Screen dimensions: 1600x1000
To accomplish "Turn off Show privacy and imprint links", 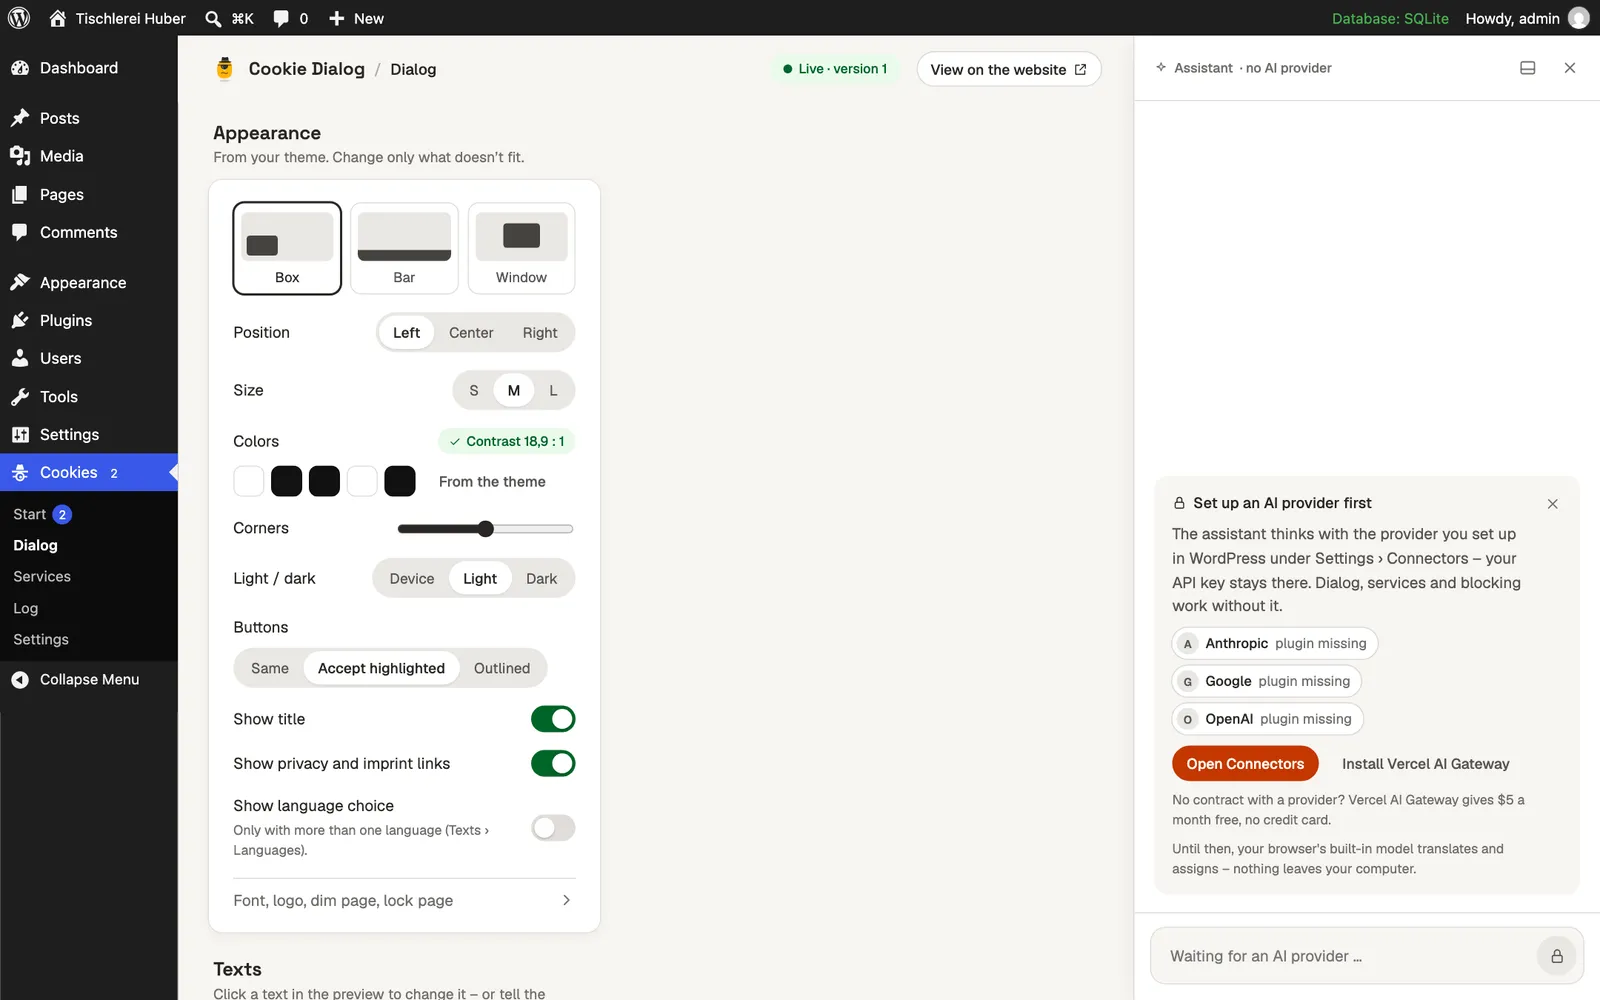I will pos(553,764).
